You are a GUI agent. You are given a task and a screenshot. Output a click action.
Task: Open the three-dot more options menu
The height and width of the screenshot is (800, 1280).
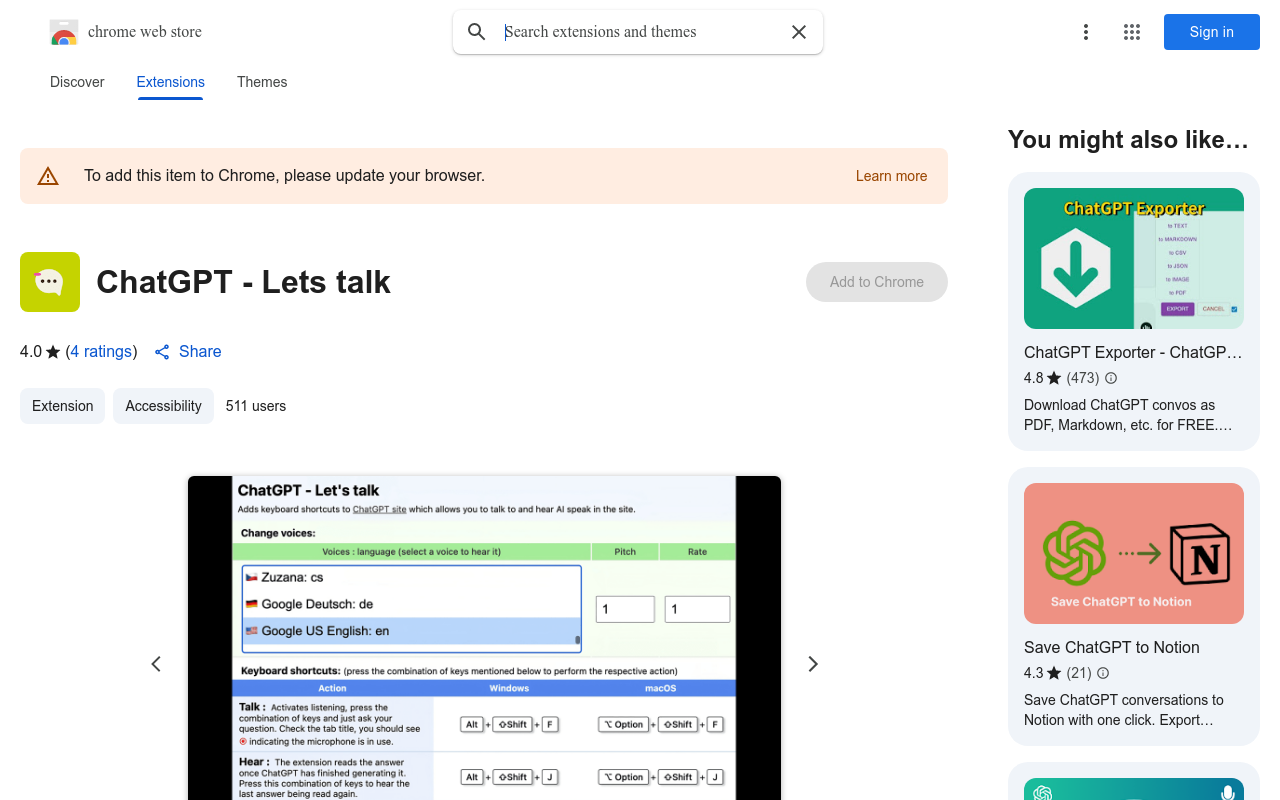[1086, 32]
